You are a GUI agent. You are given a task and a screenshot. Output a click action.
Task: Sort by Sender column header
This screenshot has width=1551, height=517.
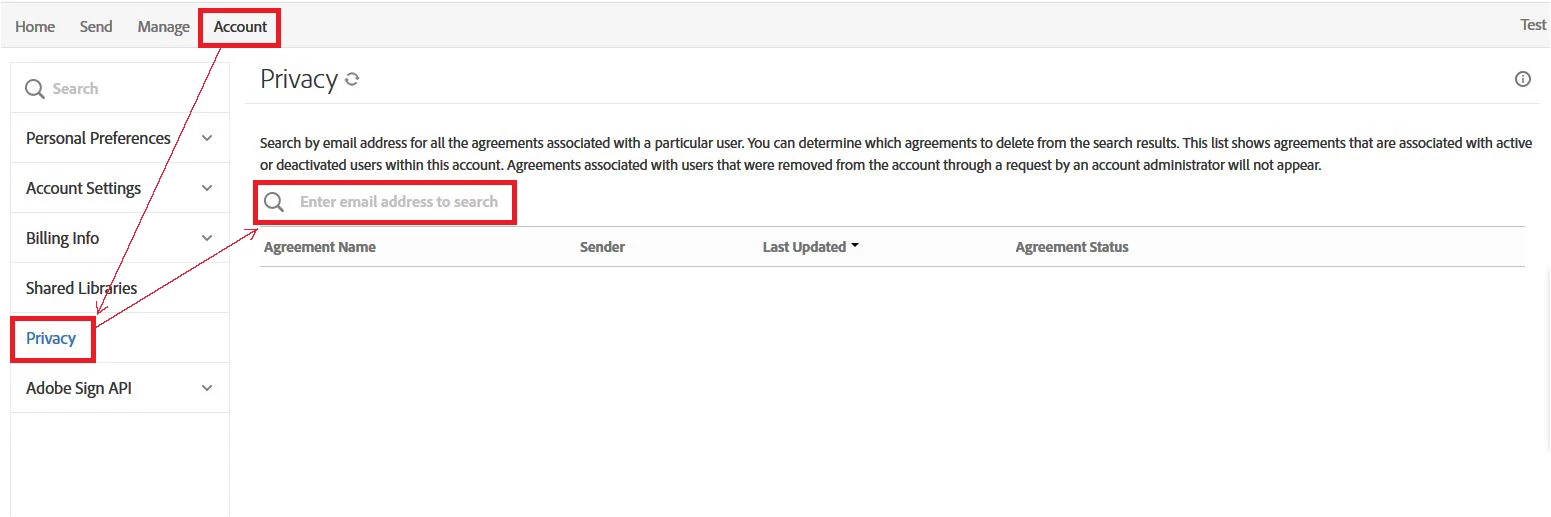tap(602, 247)
